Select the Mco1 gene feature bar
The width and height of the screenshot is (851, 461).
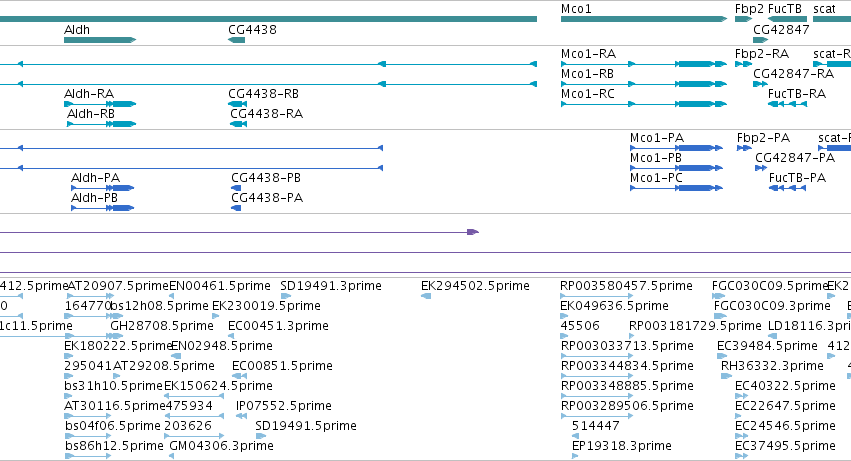pos(644,19)
